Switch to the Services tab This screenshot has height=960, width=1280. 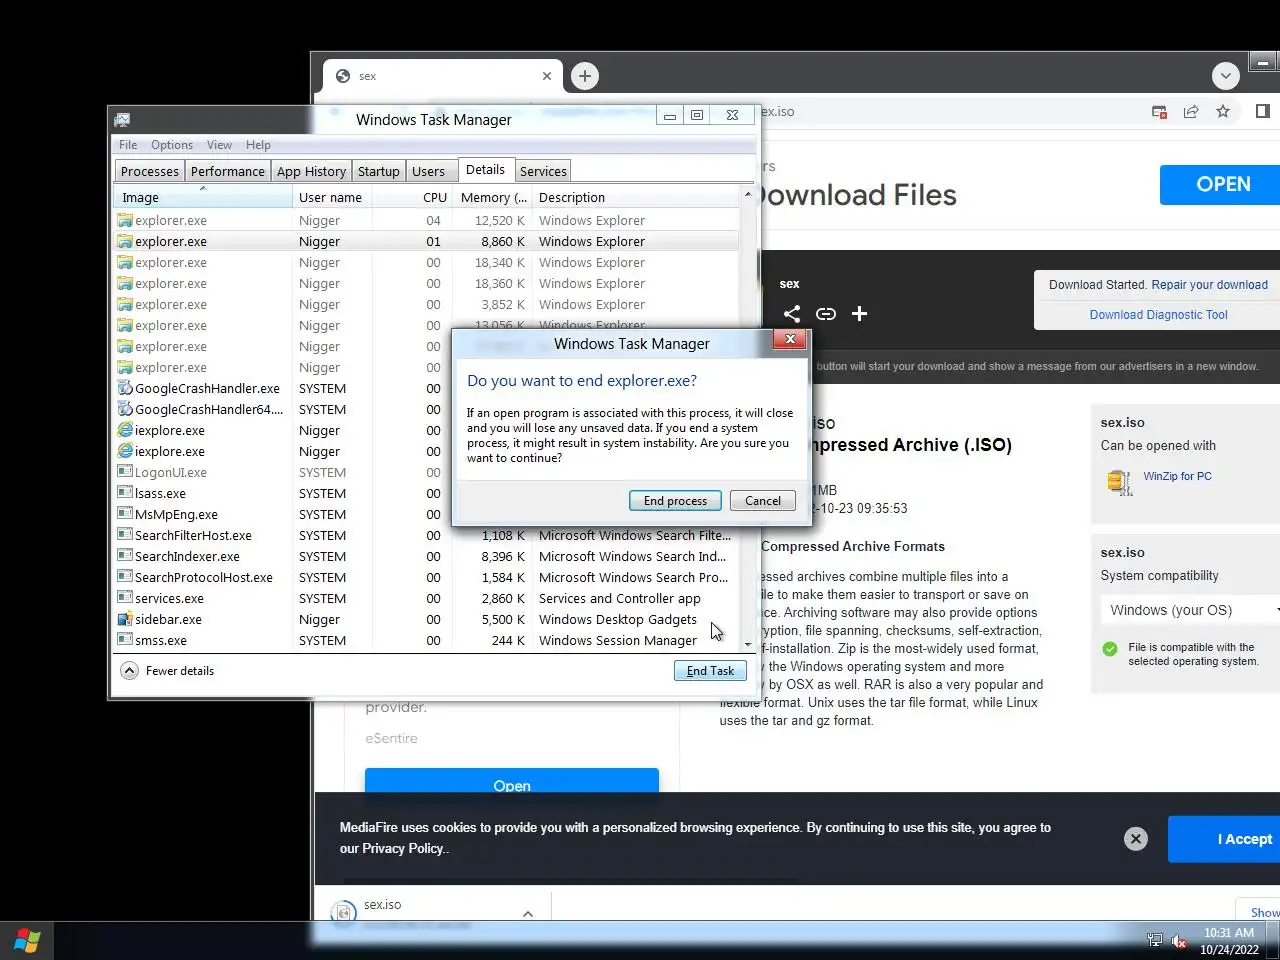(543, 172)
